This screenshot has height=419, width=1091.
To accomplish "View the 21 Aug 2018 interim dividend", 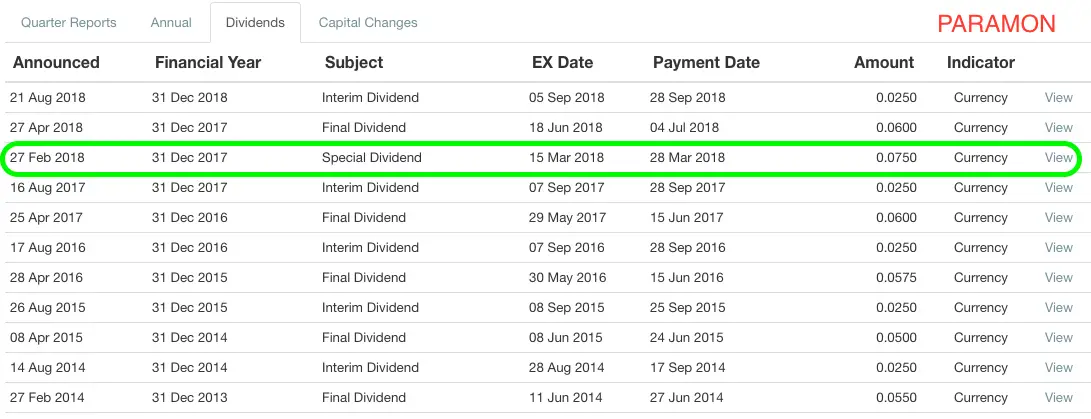I will (x=1058, y=97).
